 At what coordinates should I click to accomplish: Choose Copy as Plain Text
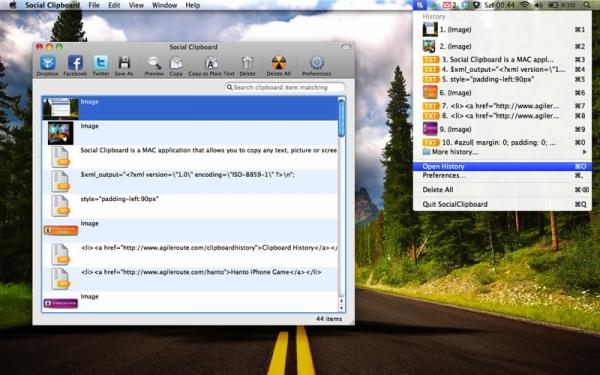pos(211,65)
